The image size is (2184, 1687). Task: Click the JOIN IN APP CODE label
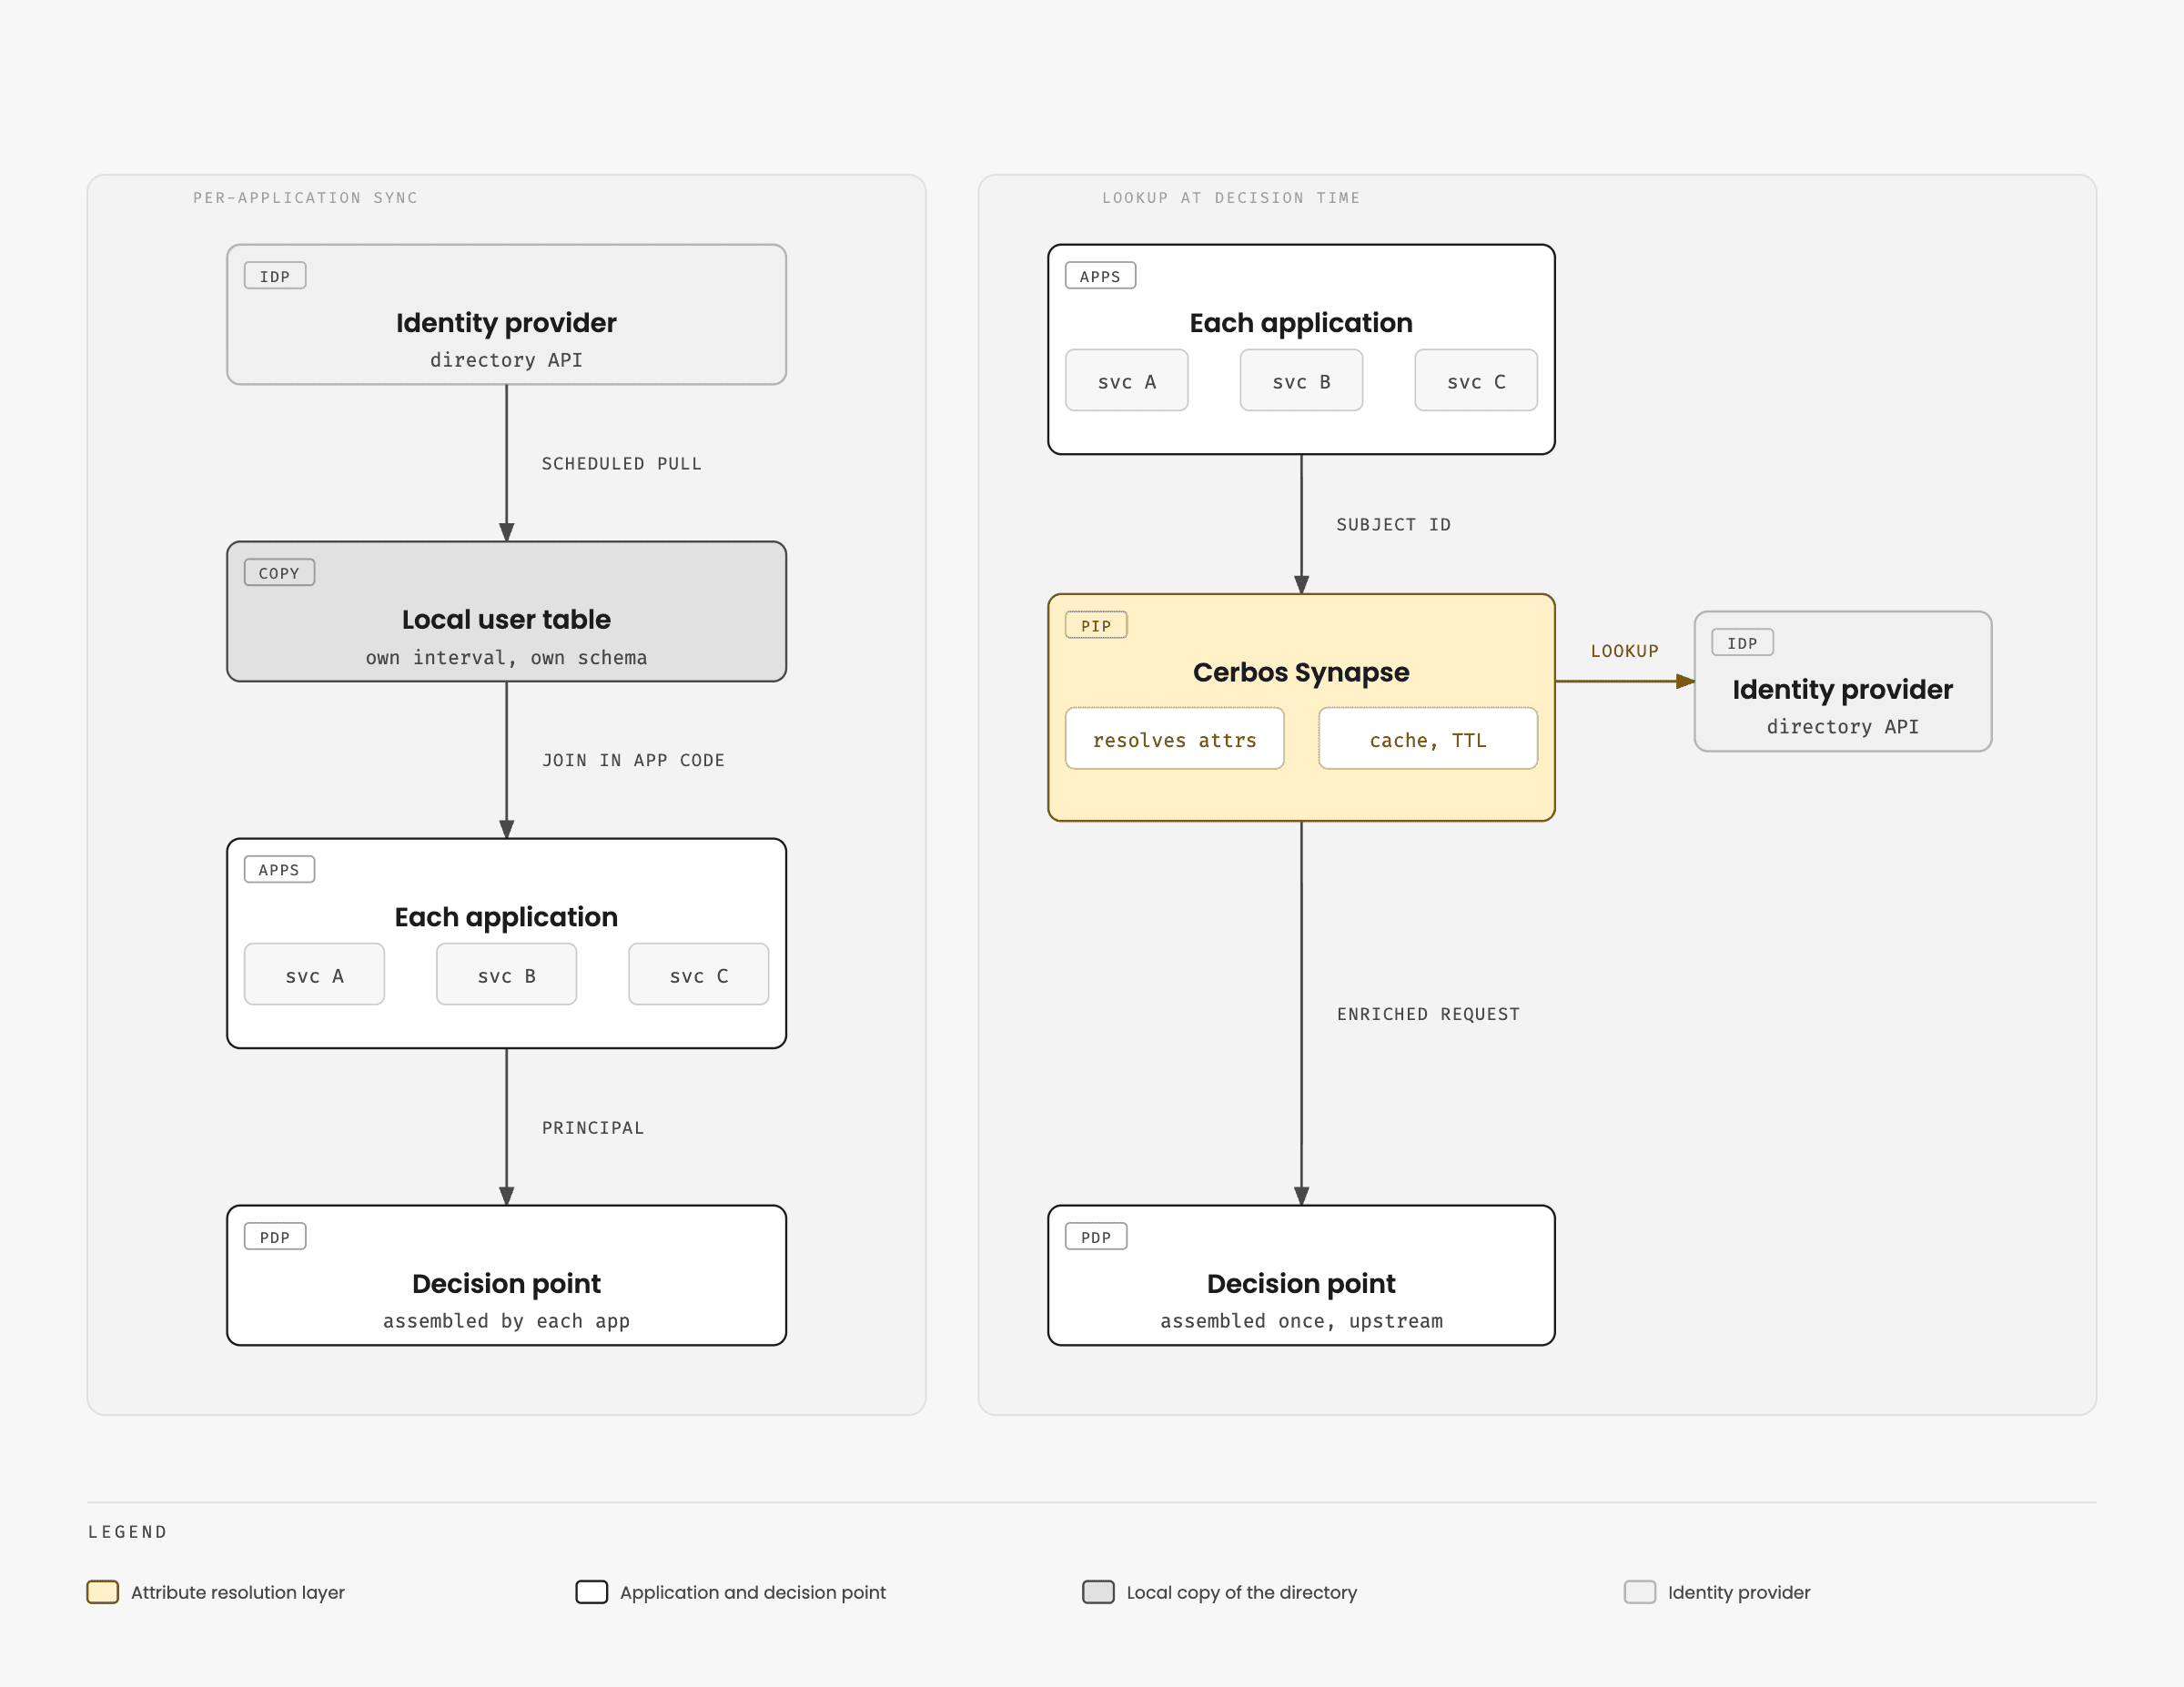tap(633, 761)
